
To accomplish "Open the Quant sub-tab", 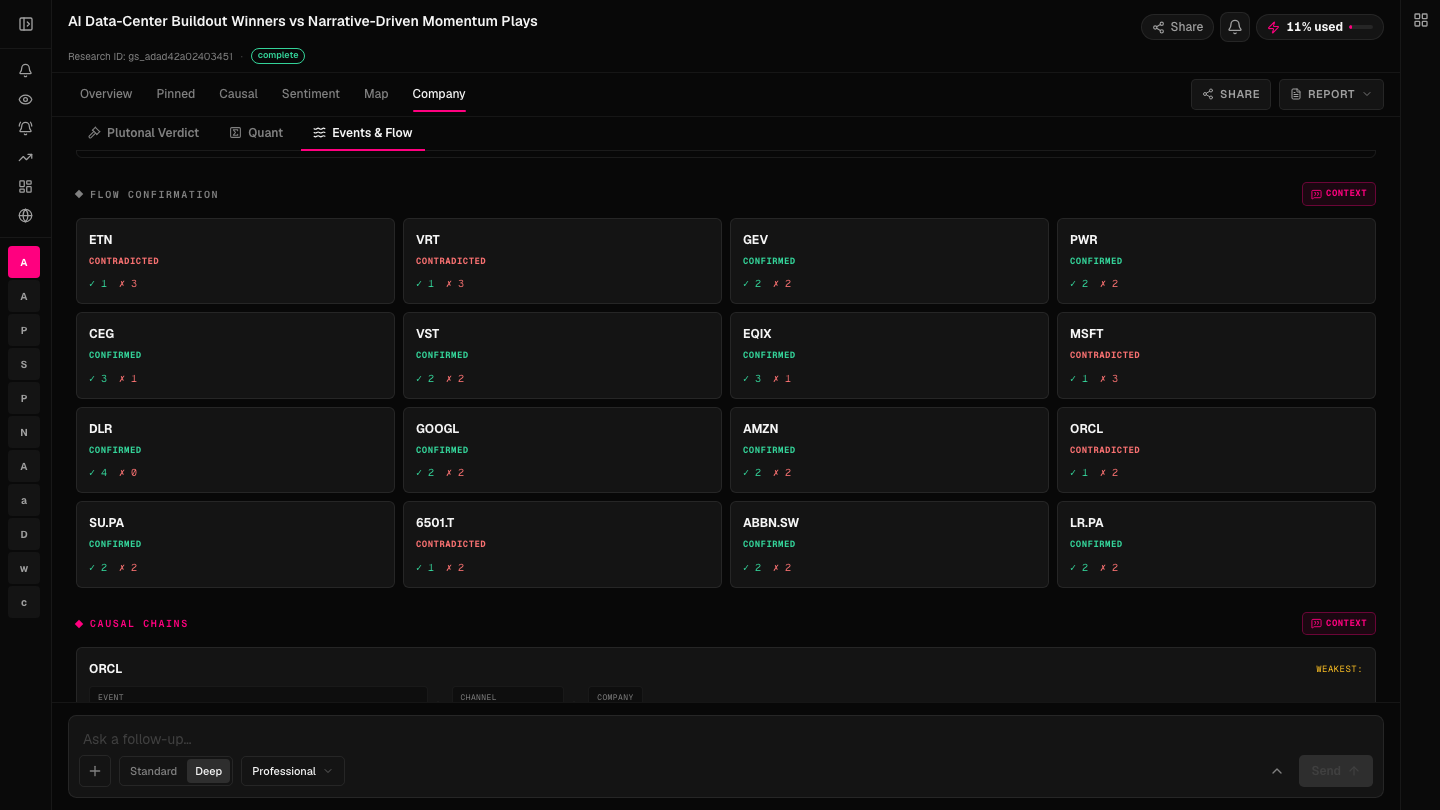I will coord(256,133).
